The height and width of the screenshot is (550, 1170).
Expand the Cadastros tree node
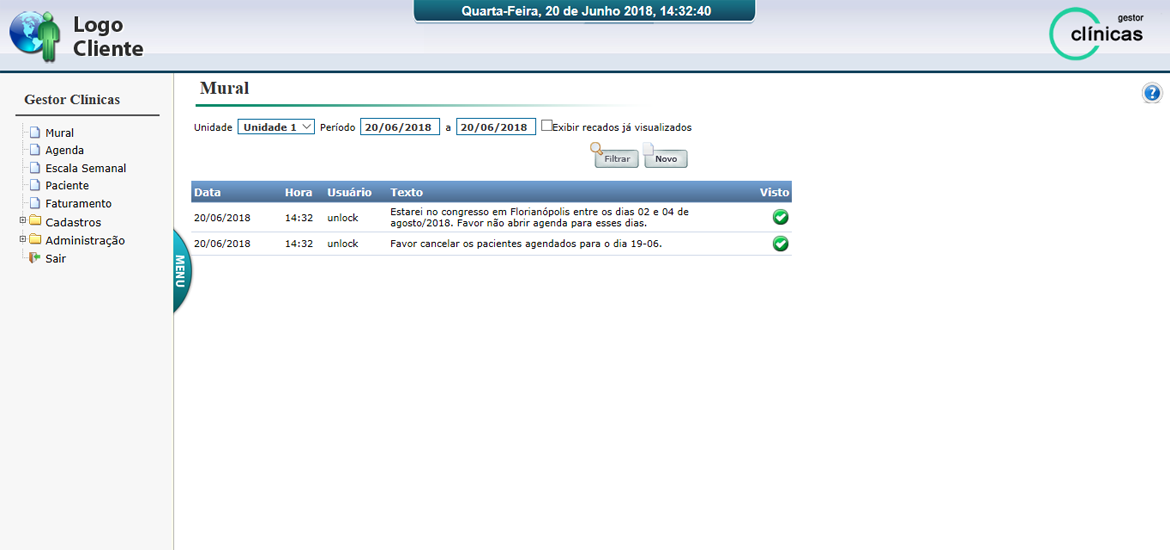pos(22,220)
